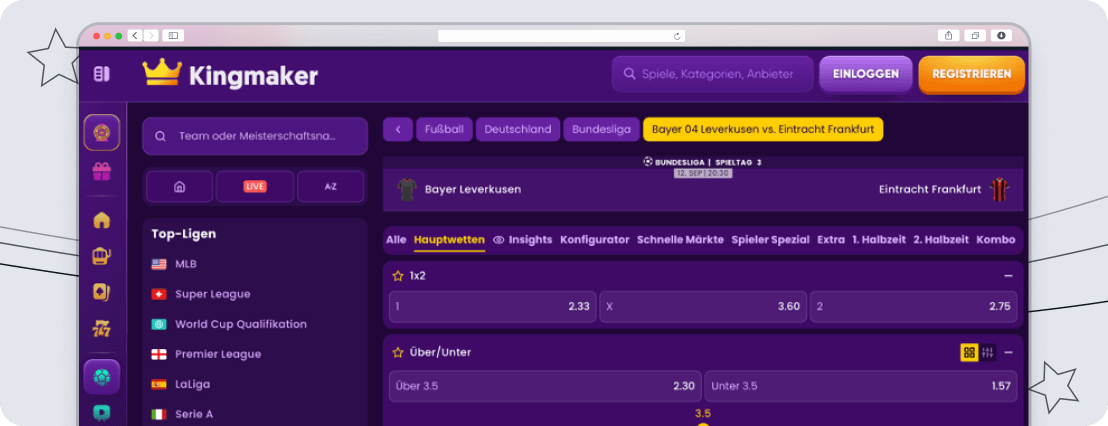Go back using breadcrumb arrow
Screen dimensions: 1108x426
pyautogui.click(x=398, y=129)
